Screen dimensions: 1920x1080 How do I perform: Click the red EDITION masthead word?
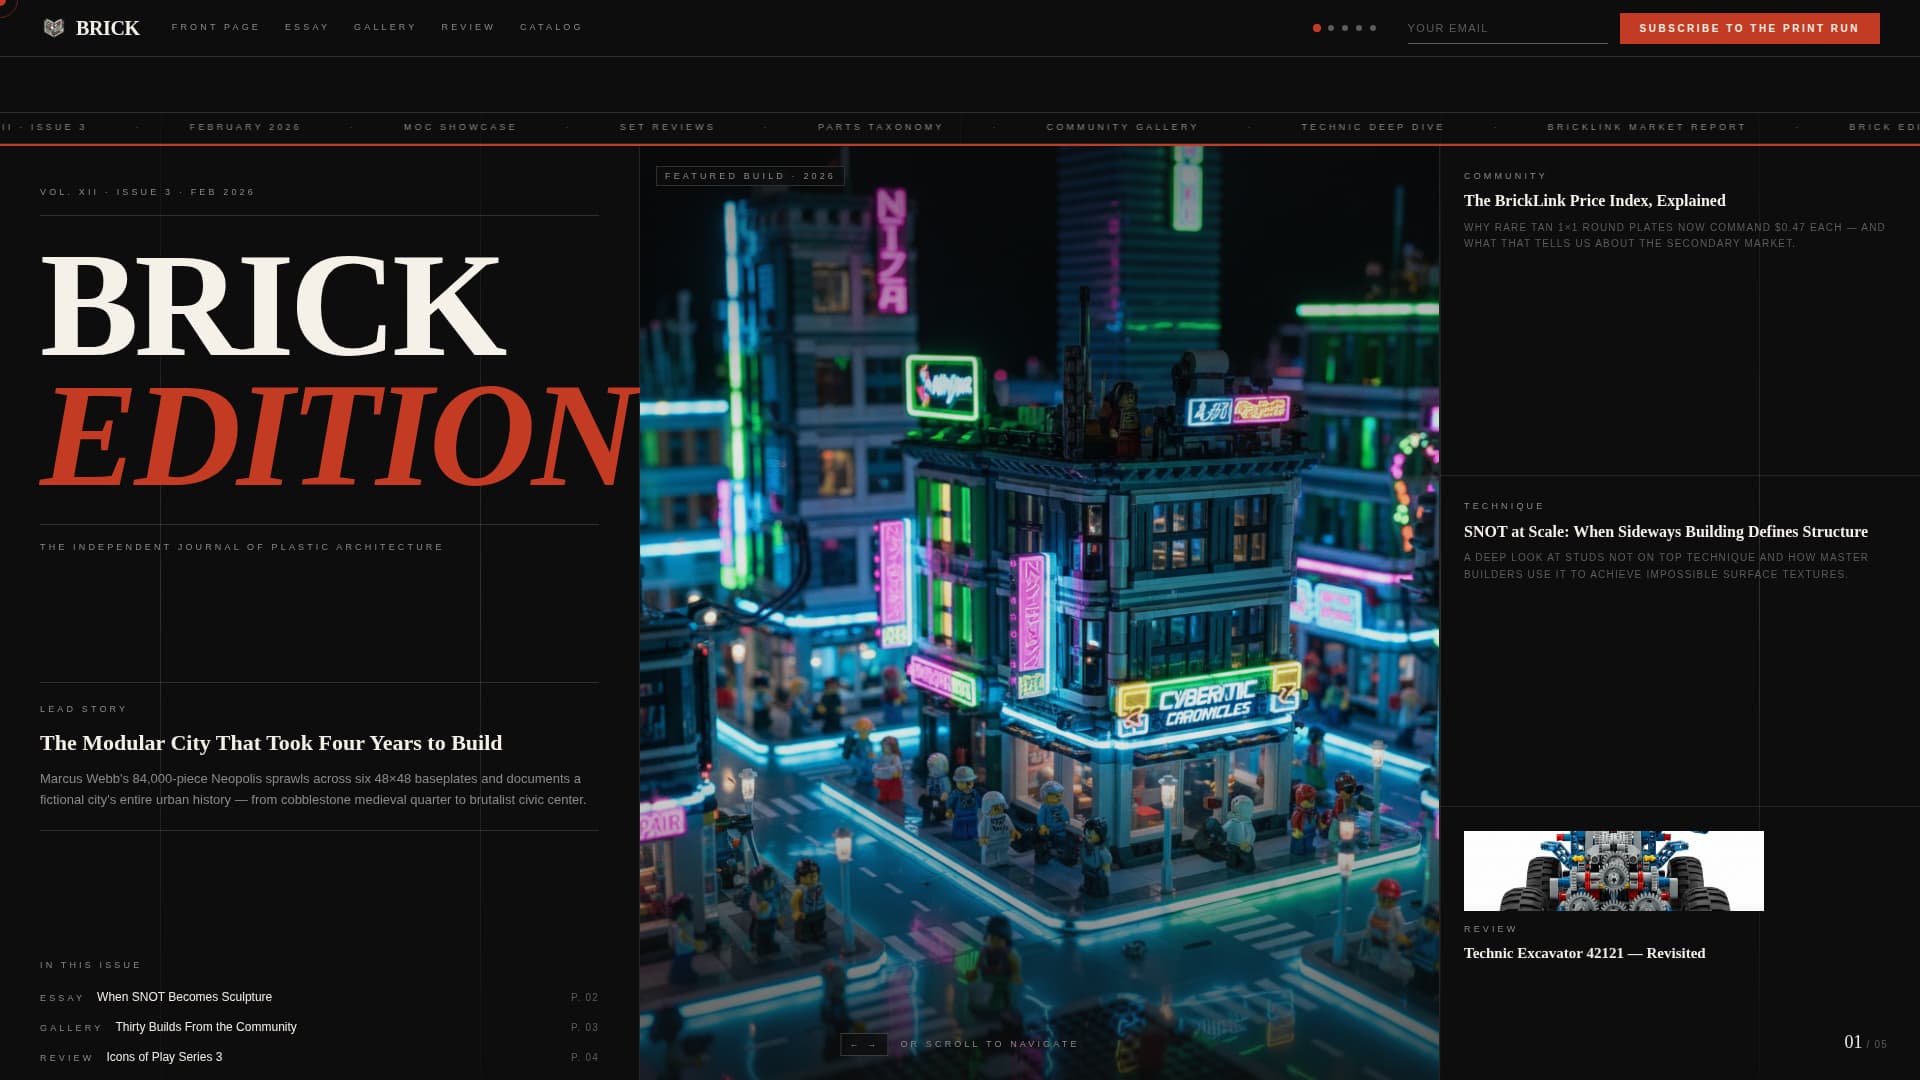(x=338, y=437)
